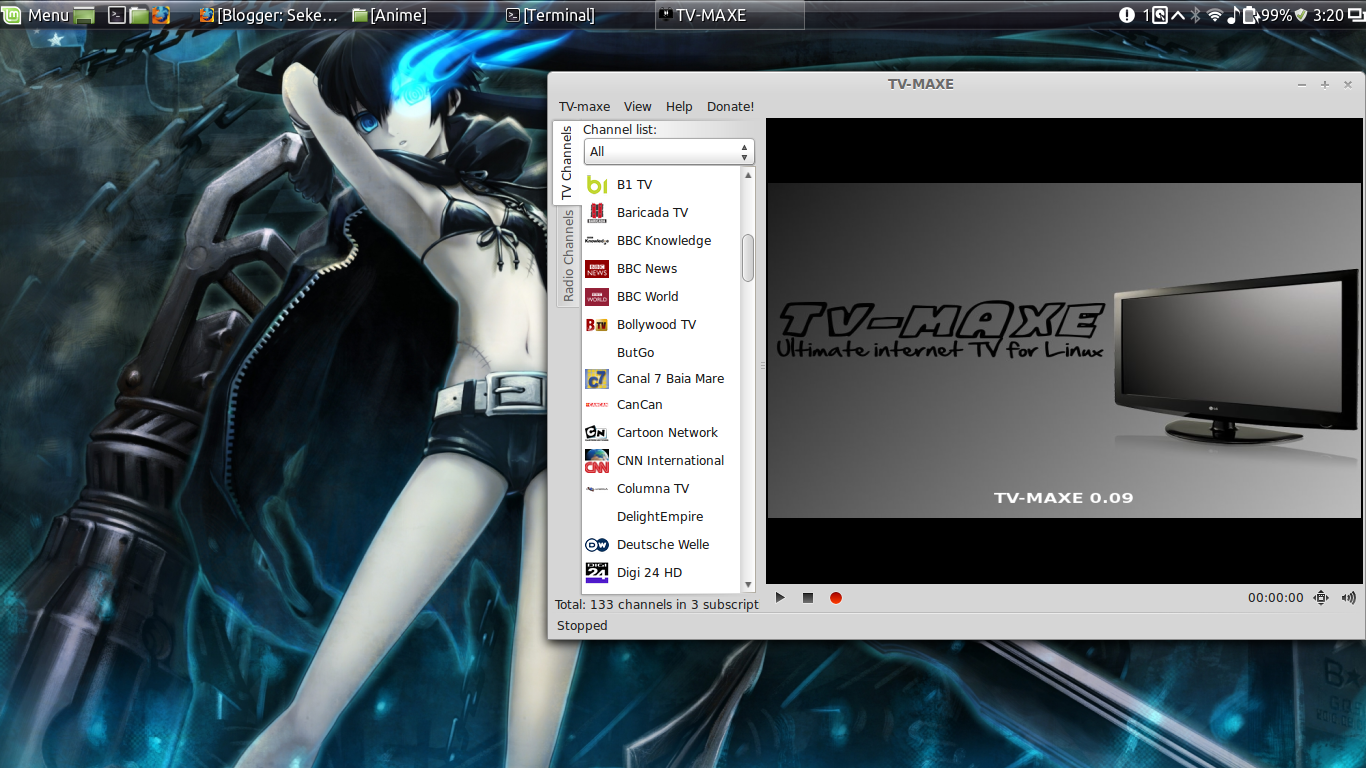Launch Firefox from panel launcher icon
This screenshot has width=1366, height=768.
coord(161,15)
